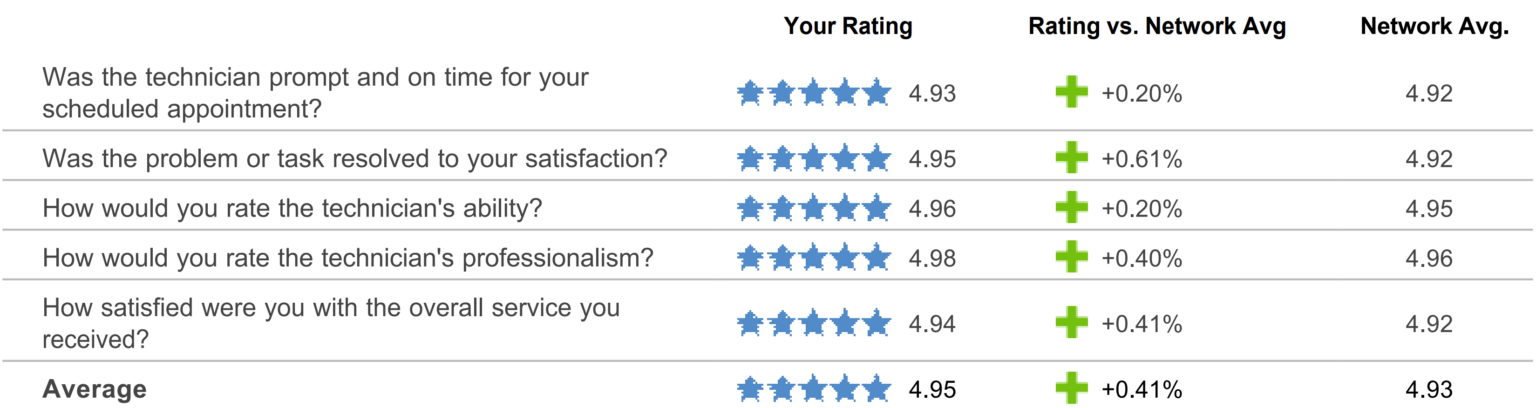
Task: Click the green plus icon beside +0.61%
Action: tap(1072, 159)
